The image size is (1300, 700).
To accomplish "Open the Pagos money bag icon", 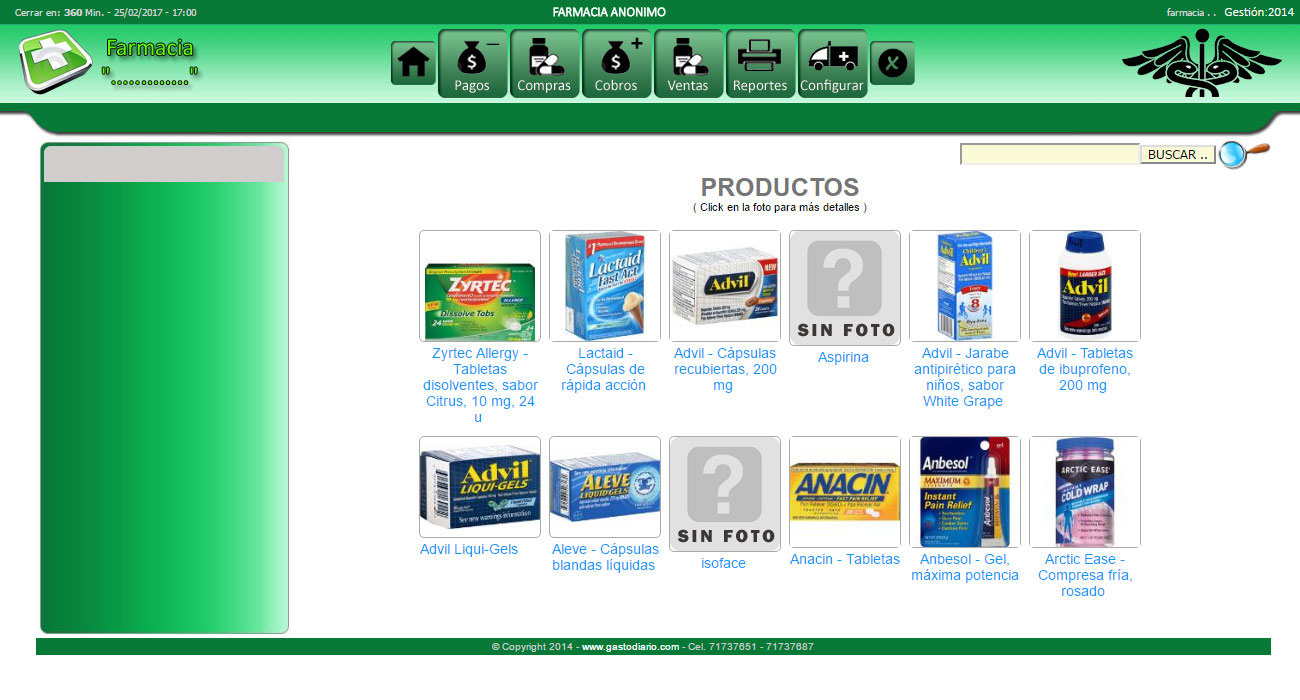I will pos(472,64).
